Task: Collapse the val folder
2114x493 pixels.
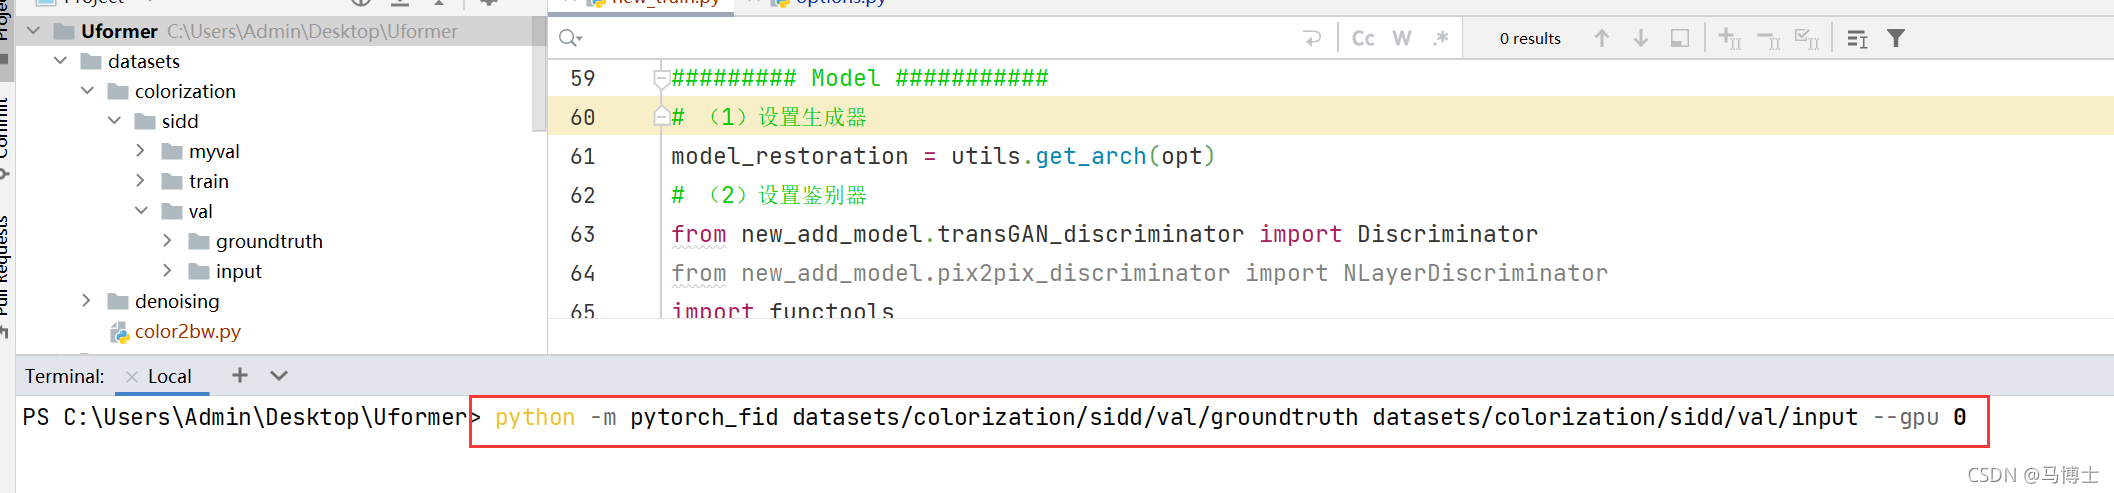Action: 142,211
